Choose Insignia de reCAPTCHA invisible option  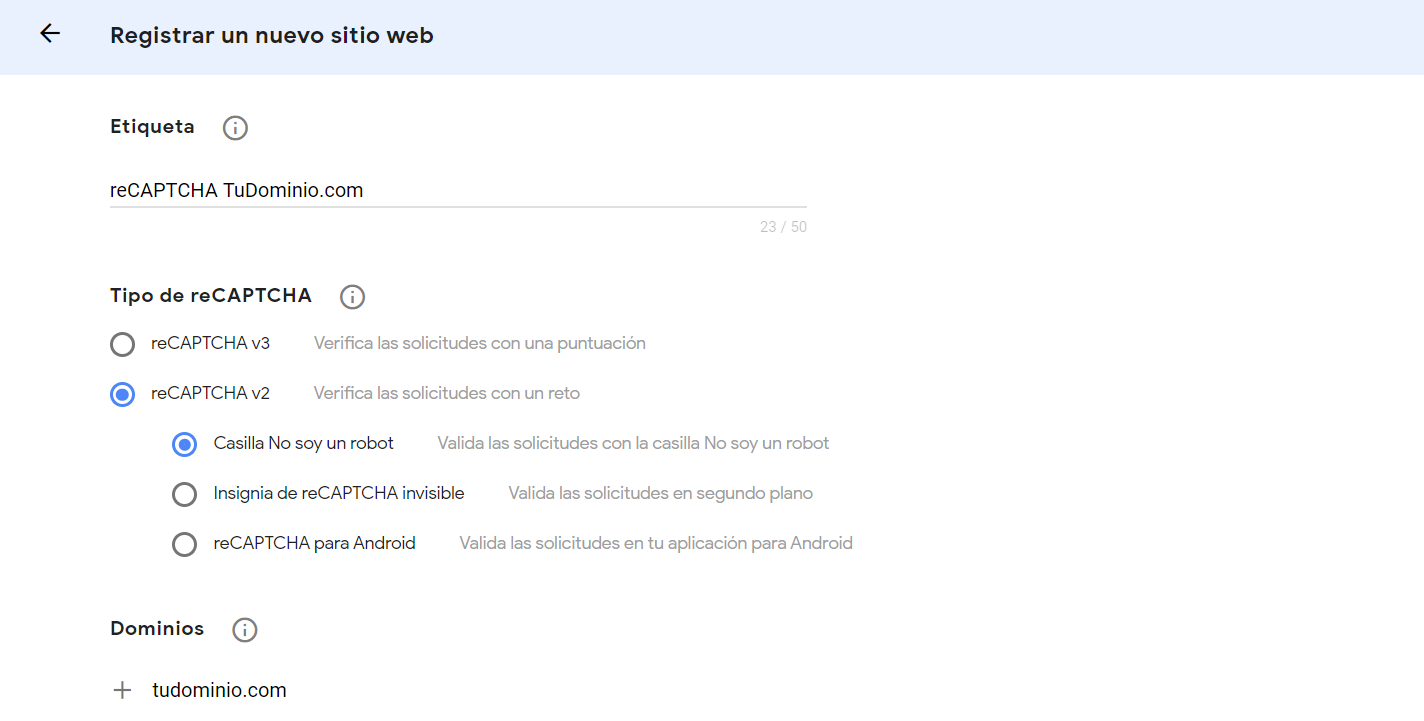point(184,495)
